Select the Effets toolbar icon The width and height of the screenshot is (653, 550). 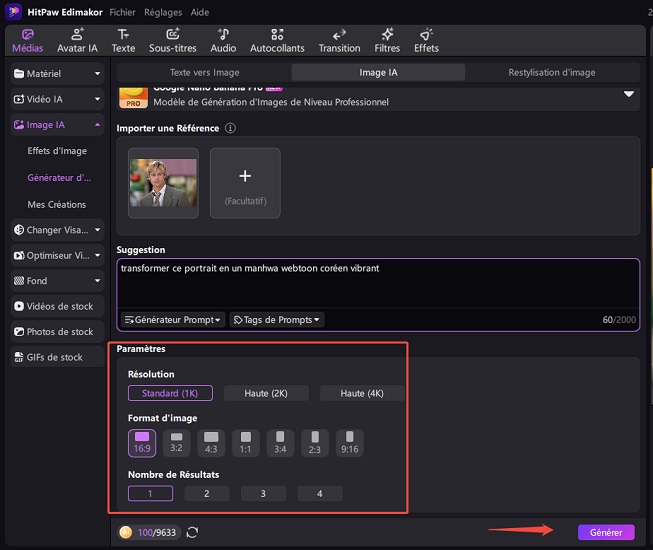[426, 40]
